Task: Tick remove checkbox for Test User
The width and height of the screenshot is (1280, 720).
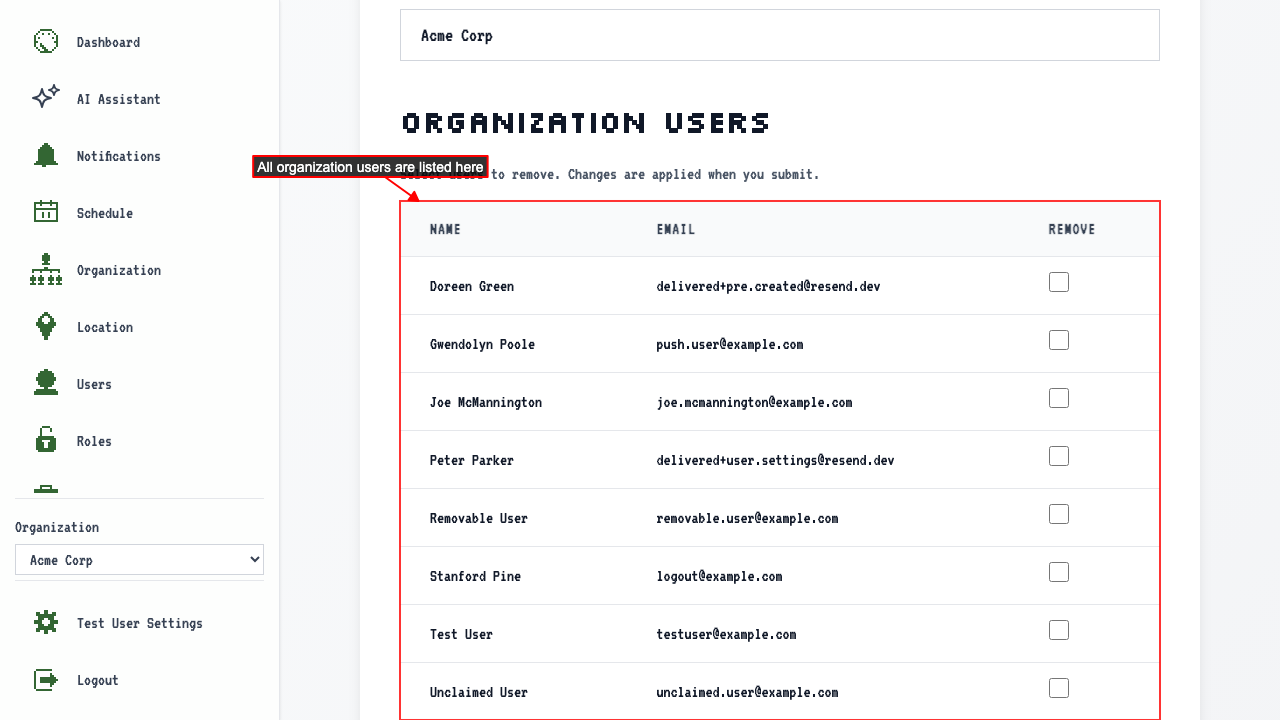Action: pos(1059,630)
